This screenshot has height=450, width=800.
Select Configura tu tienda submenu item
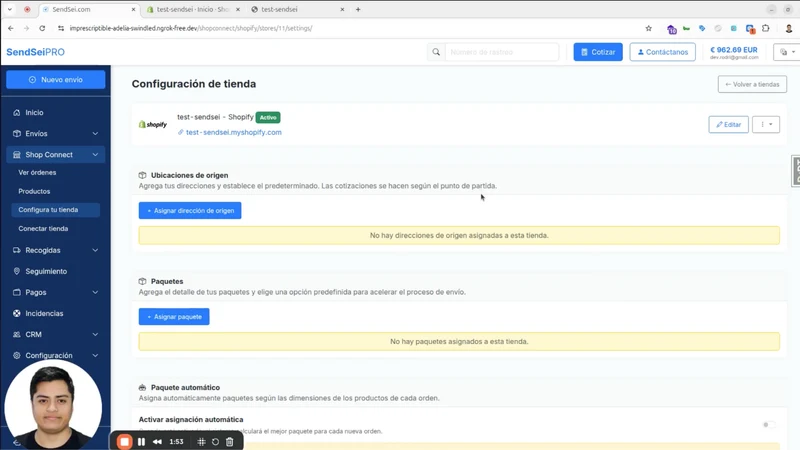pyautogui.click(x=56, y=210)
